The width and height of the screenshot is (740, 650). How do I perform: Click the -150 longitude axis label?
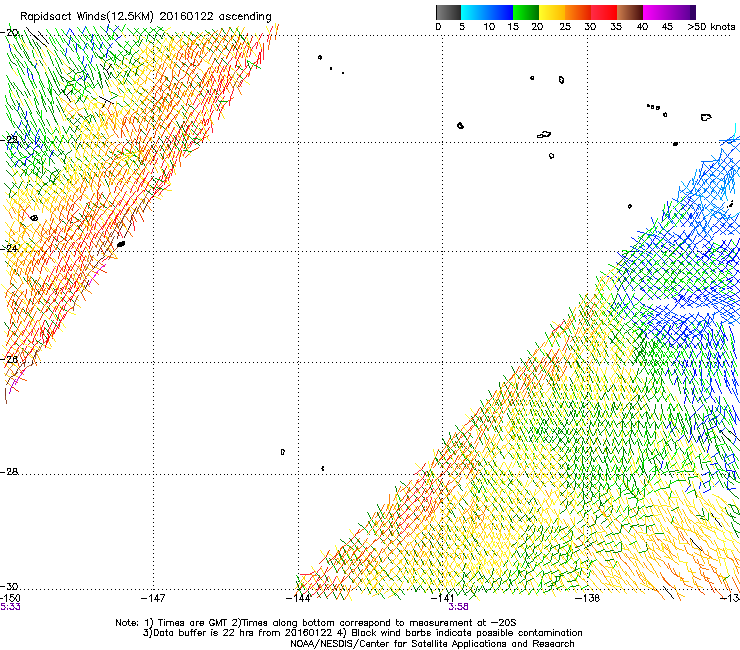pos(10,598)
